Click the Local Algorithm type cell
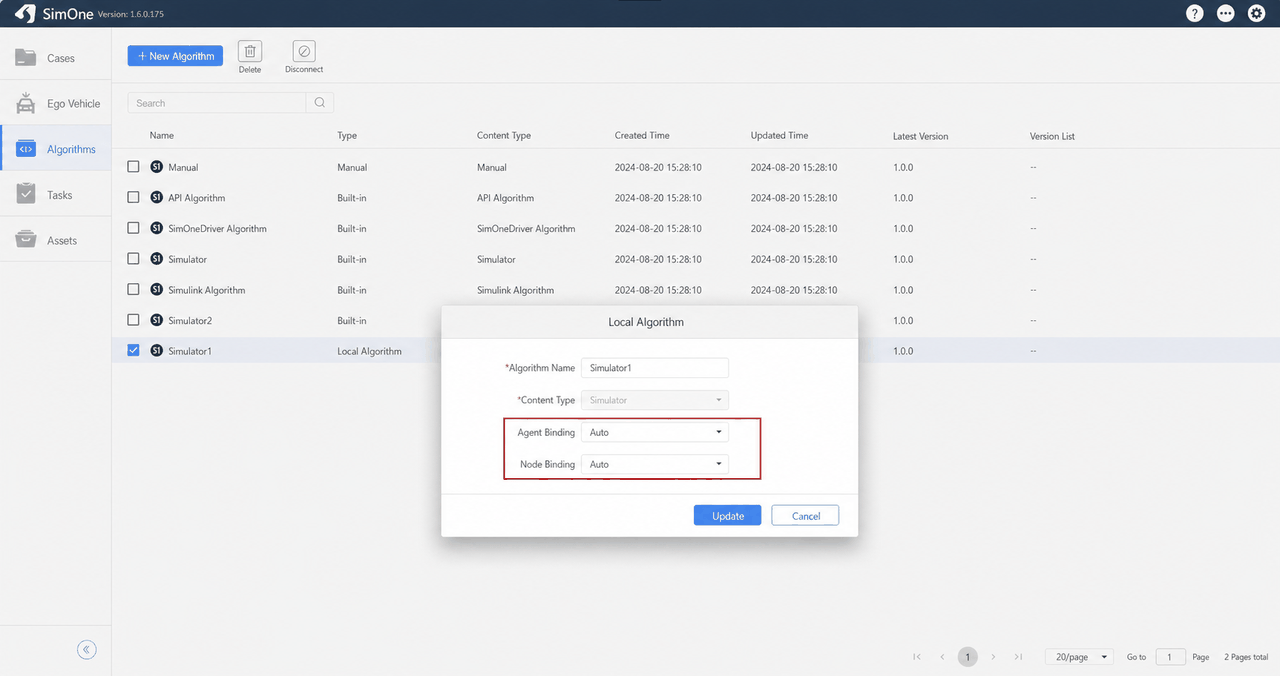The image size is (1280, 676). click(369, 351)
